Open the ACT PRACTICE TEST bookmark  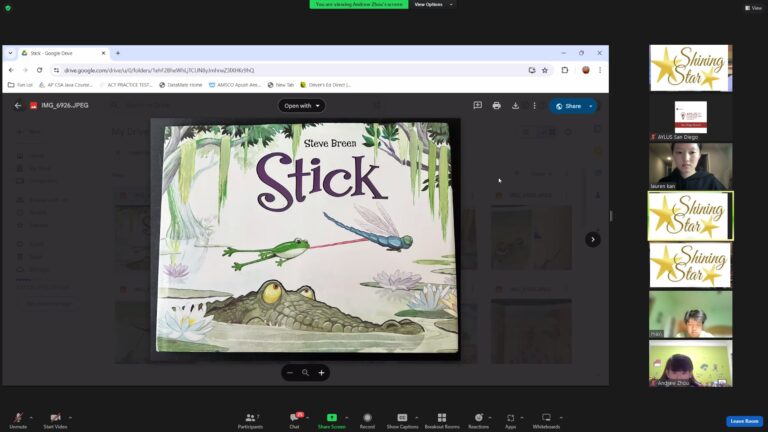tap(126, 85)
